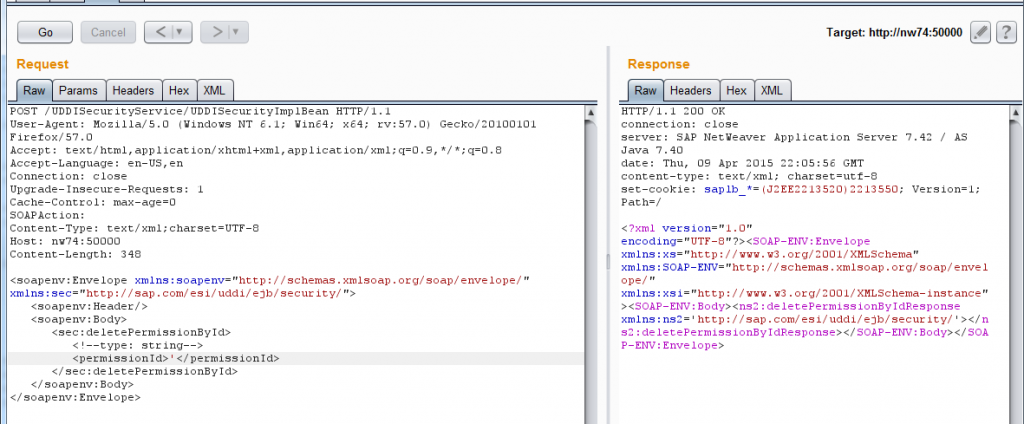Click the Target: http://nw74:50000 label
The image size is (1024, 424).
coord(894,33)
